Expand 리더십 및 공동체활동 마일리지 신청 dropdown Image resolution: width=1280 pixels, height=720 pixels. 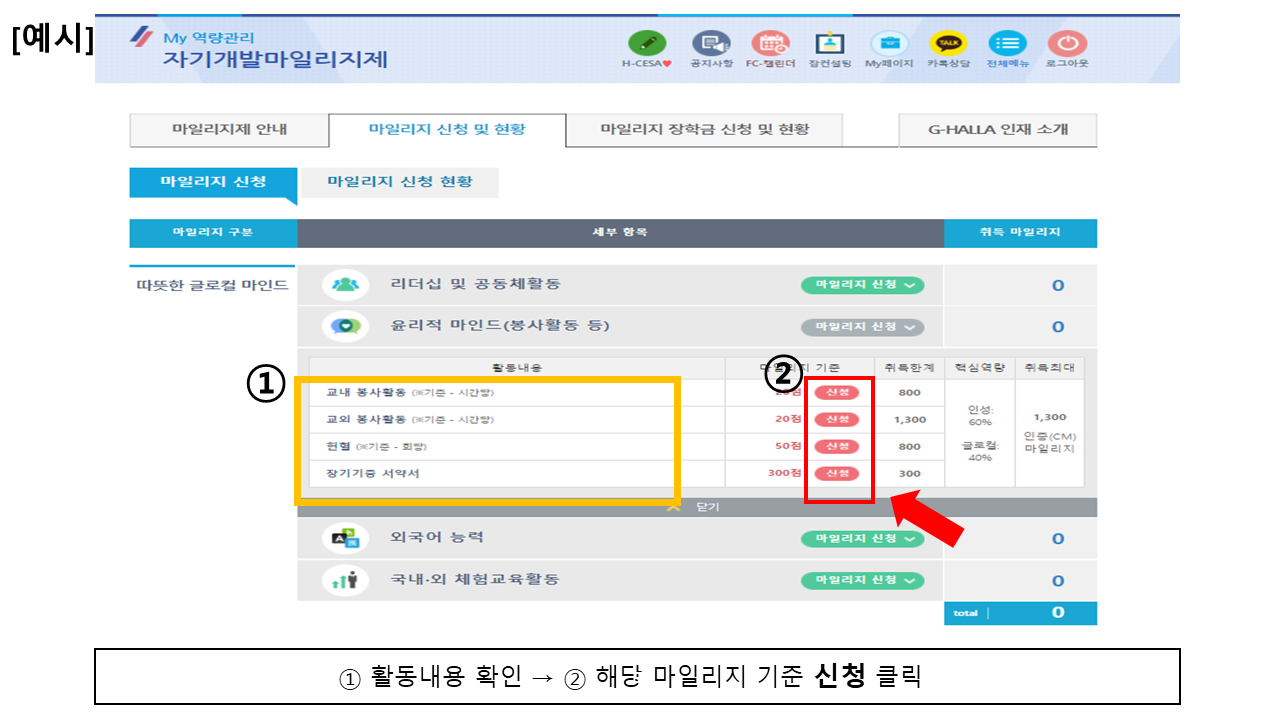tap(862, 285)
